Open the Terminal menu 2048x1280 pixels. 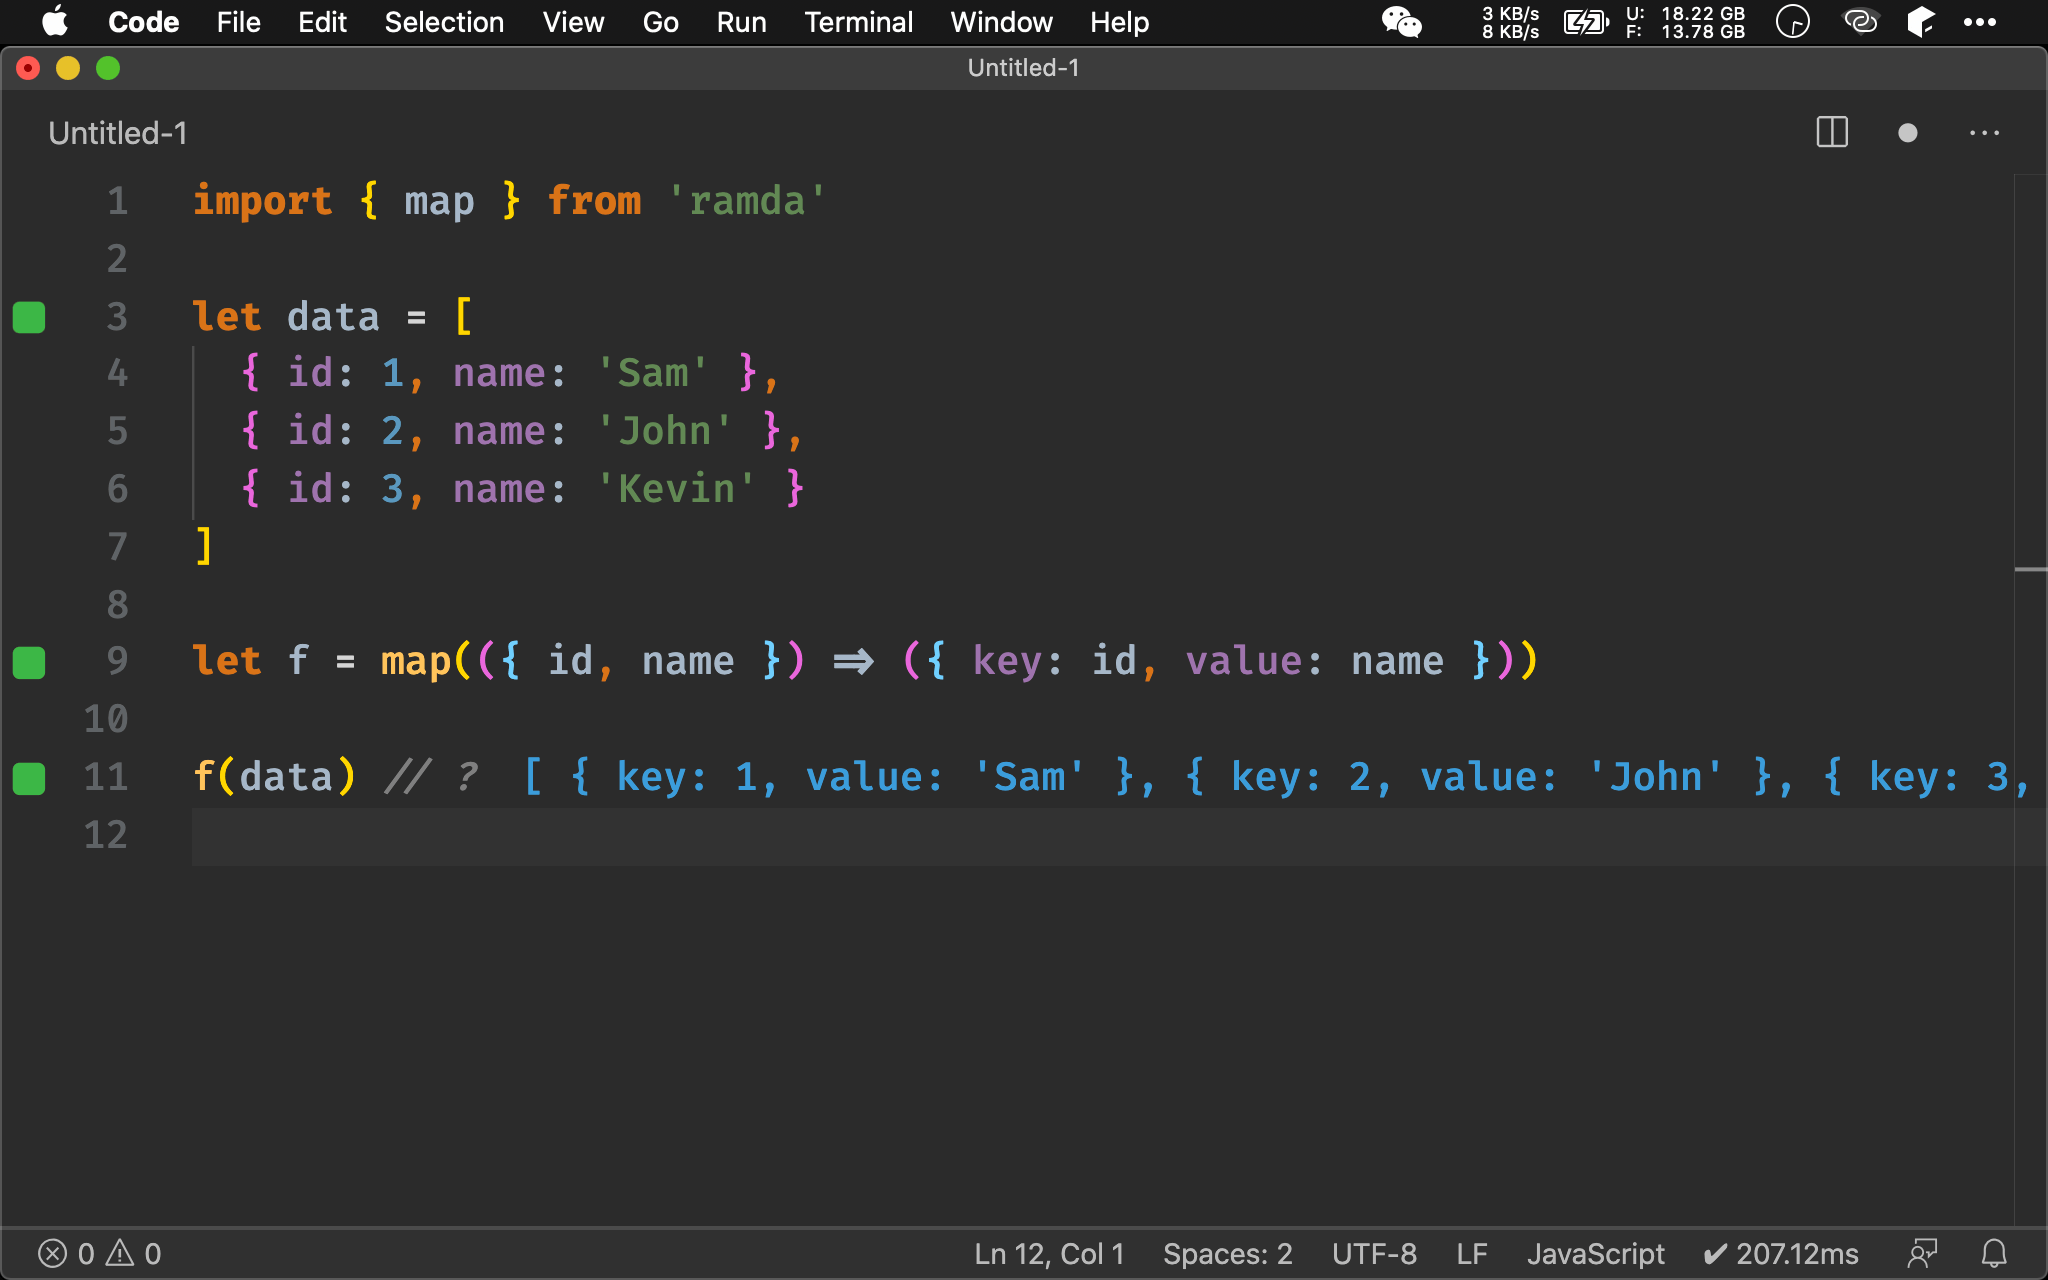858,22
